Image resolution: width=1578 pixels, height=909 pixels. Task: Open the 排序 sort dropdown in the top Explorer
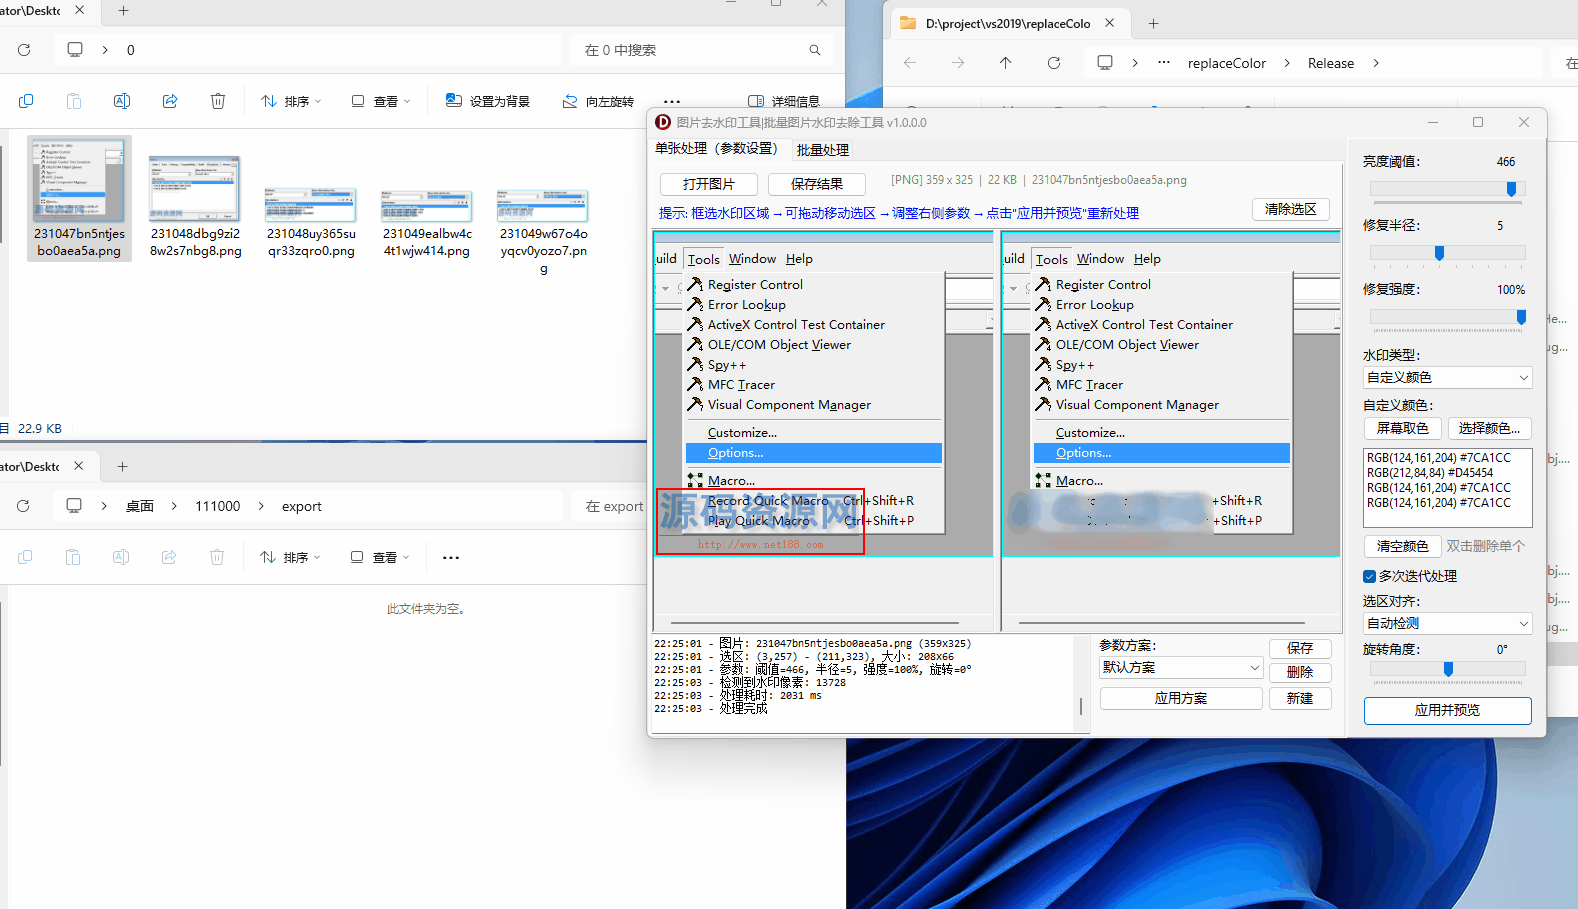(x=291, y=101)
